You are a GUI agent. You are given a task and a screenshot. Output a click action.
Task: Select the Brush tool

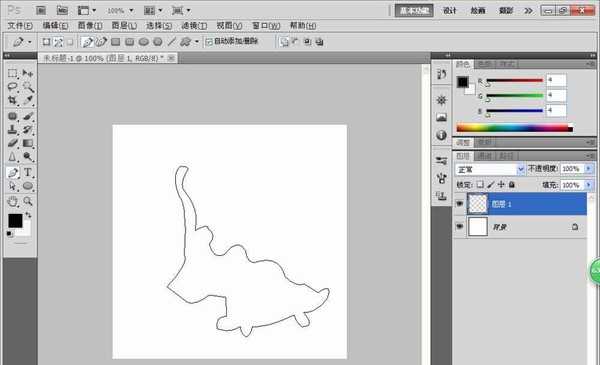tap(28, 116)
